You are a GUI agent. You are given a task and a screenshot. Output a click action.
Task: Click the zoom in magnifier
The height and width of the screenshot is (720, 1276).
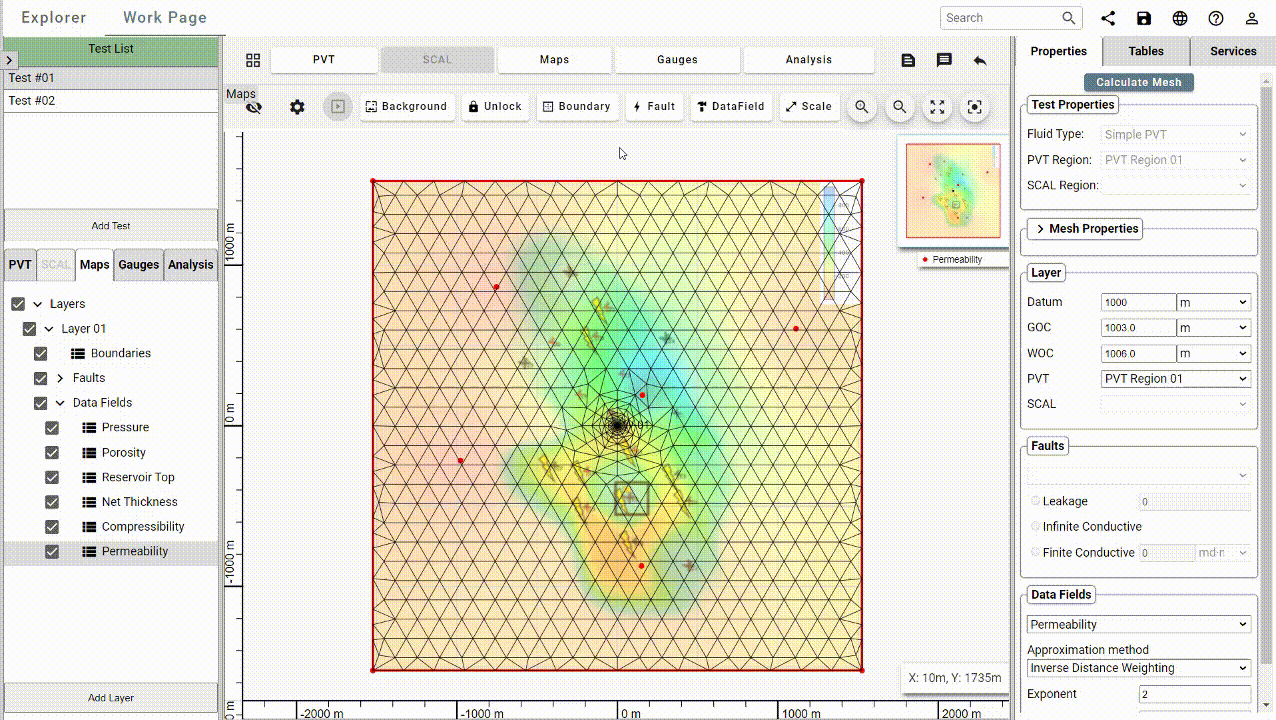pos(861,107)
